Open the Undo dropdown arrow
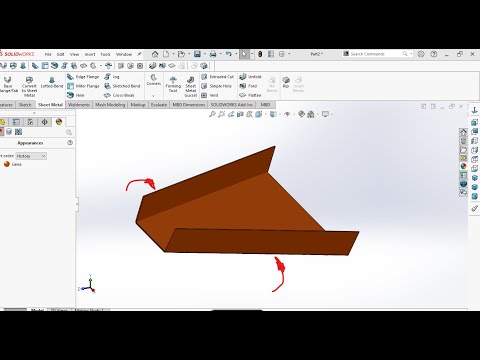The width and height of the screenshot is (480, 360). click(x=236, y=54)
